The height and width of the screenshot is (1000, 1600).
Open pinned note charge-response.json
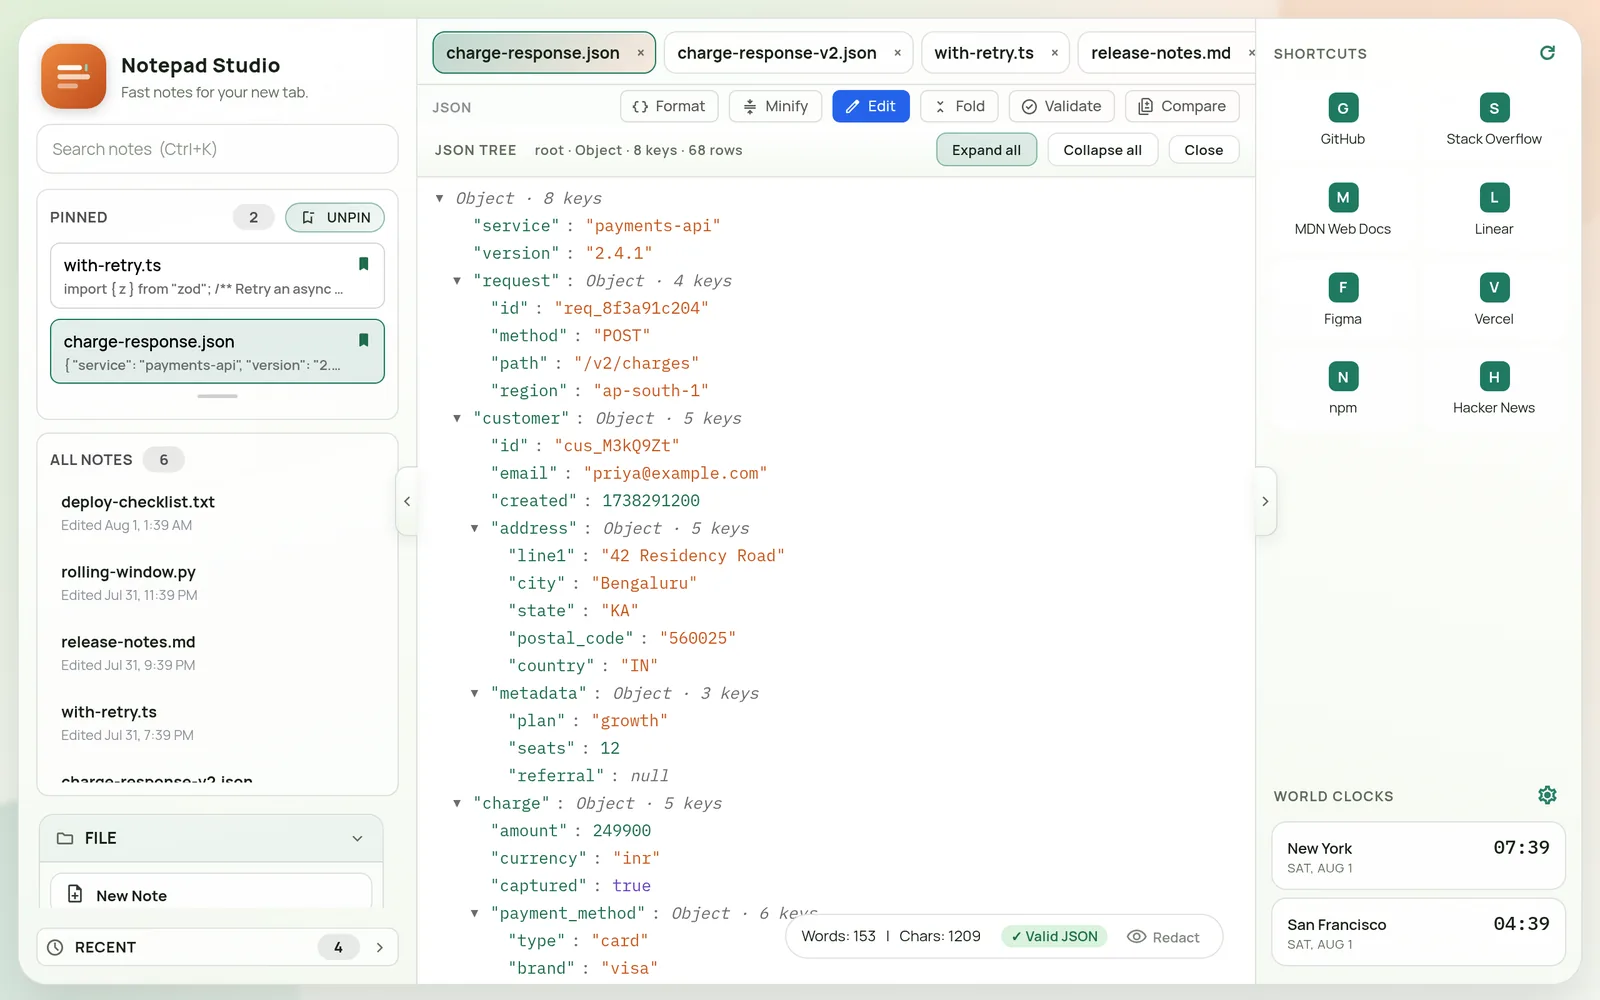tap(217, 352)
